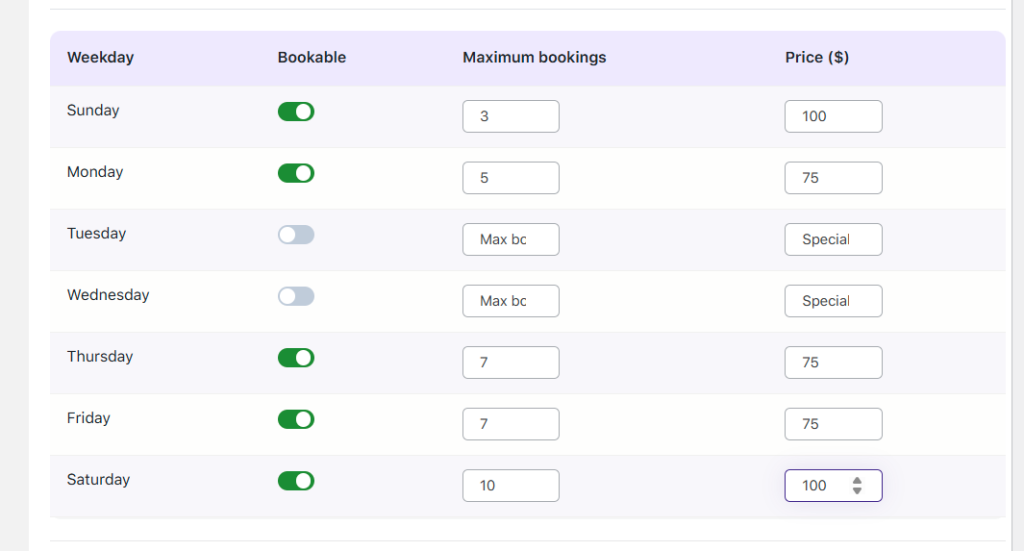Enable bookings for Tuesday
This screenshot has width=1024, height=551.
pos(296,235)
